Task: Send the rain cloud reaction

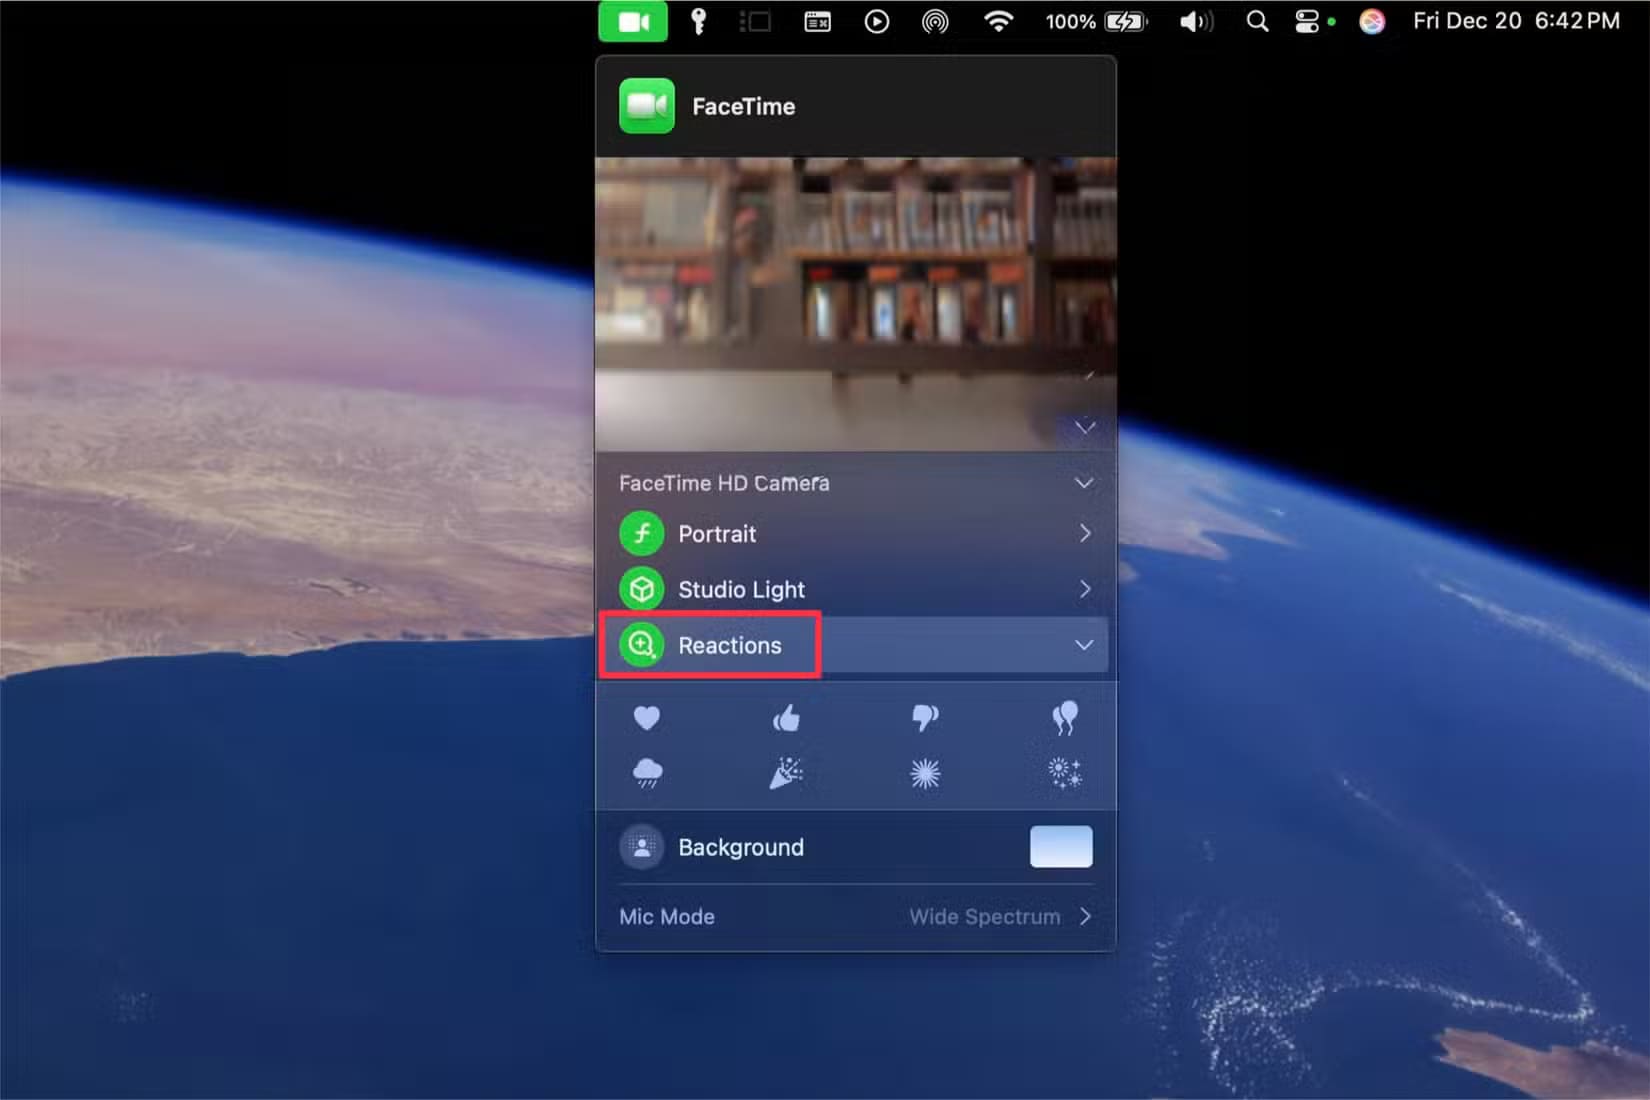Action: click(647, 773)
